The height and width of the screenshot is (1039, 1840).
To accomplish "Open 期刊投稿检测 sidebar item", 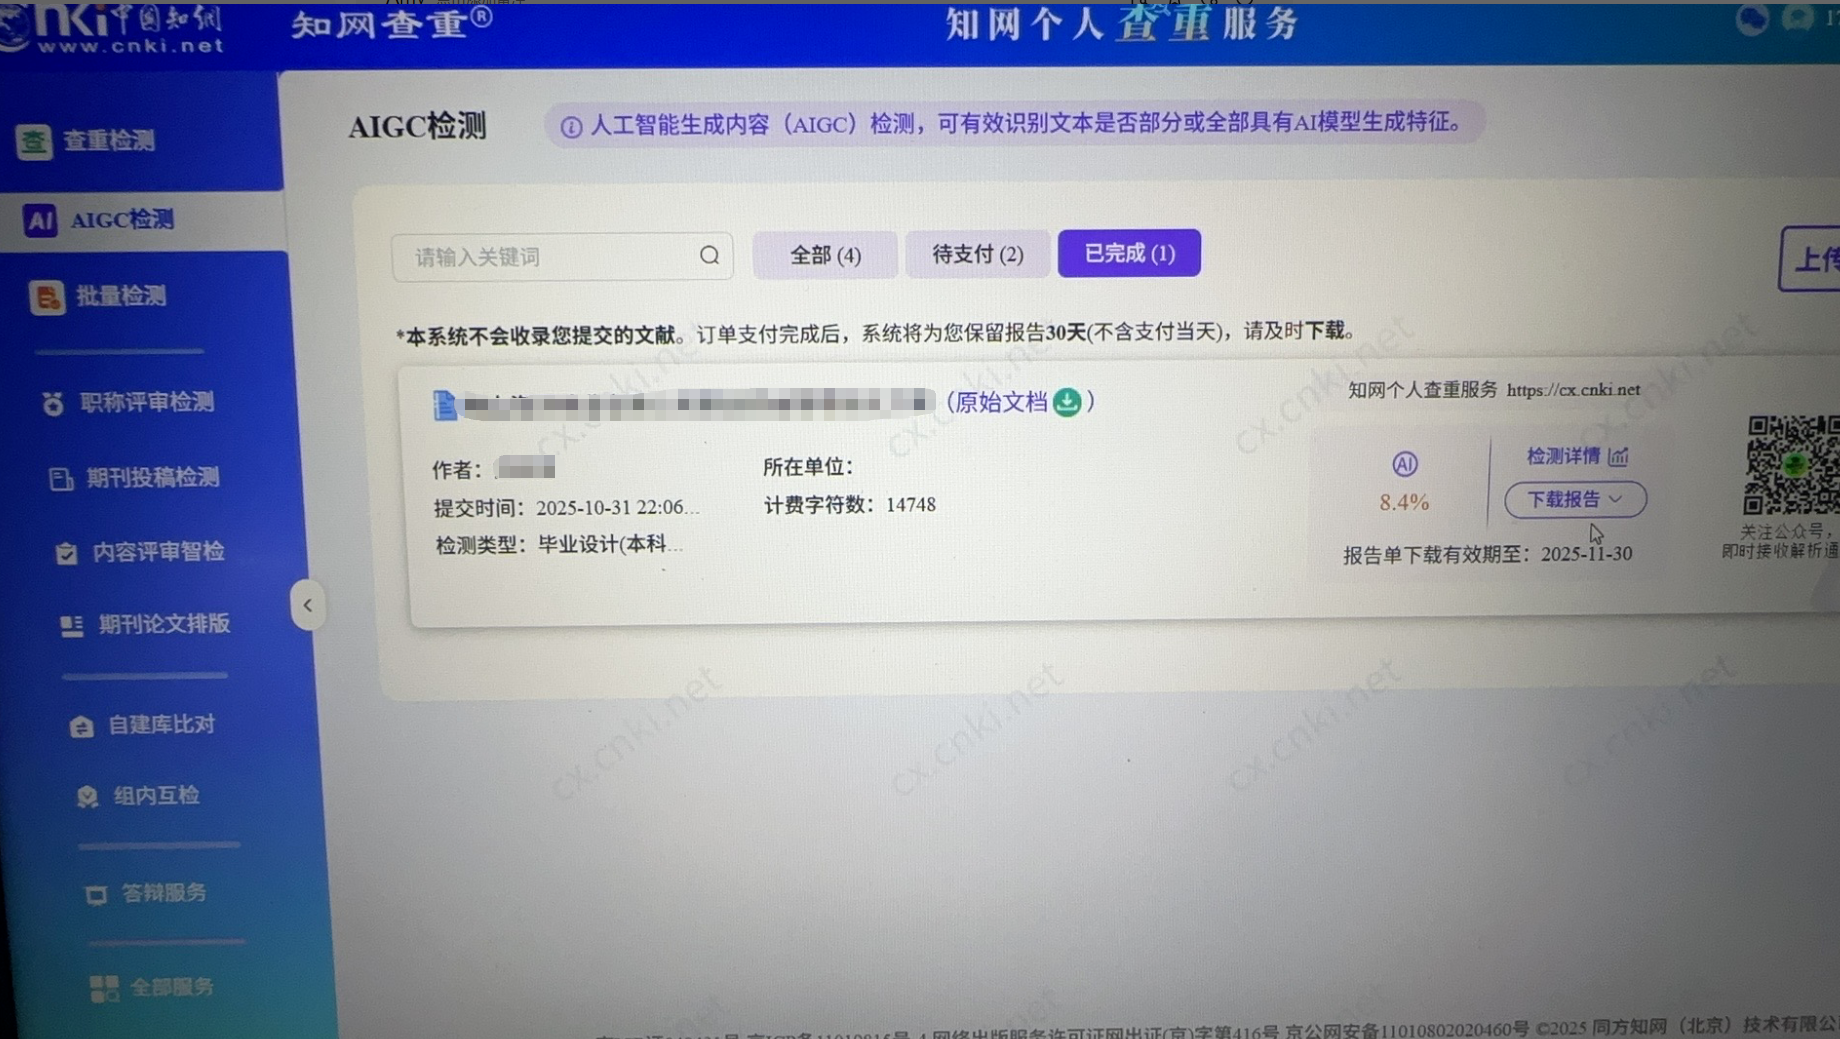I will [153, 478].
